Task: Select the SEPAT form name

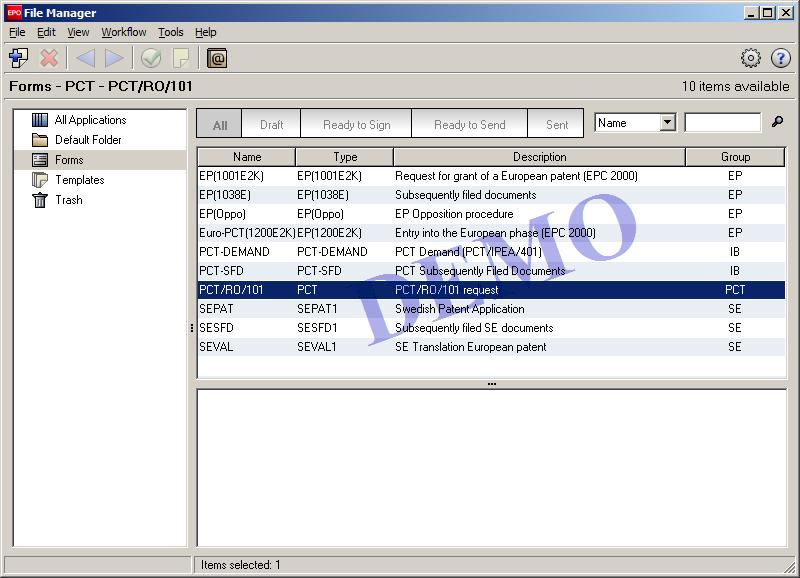Action: [216, 309]
